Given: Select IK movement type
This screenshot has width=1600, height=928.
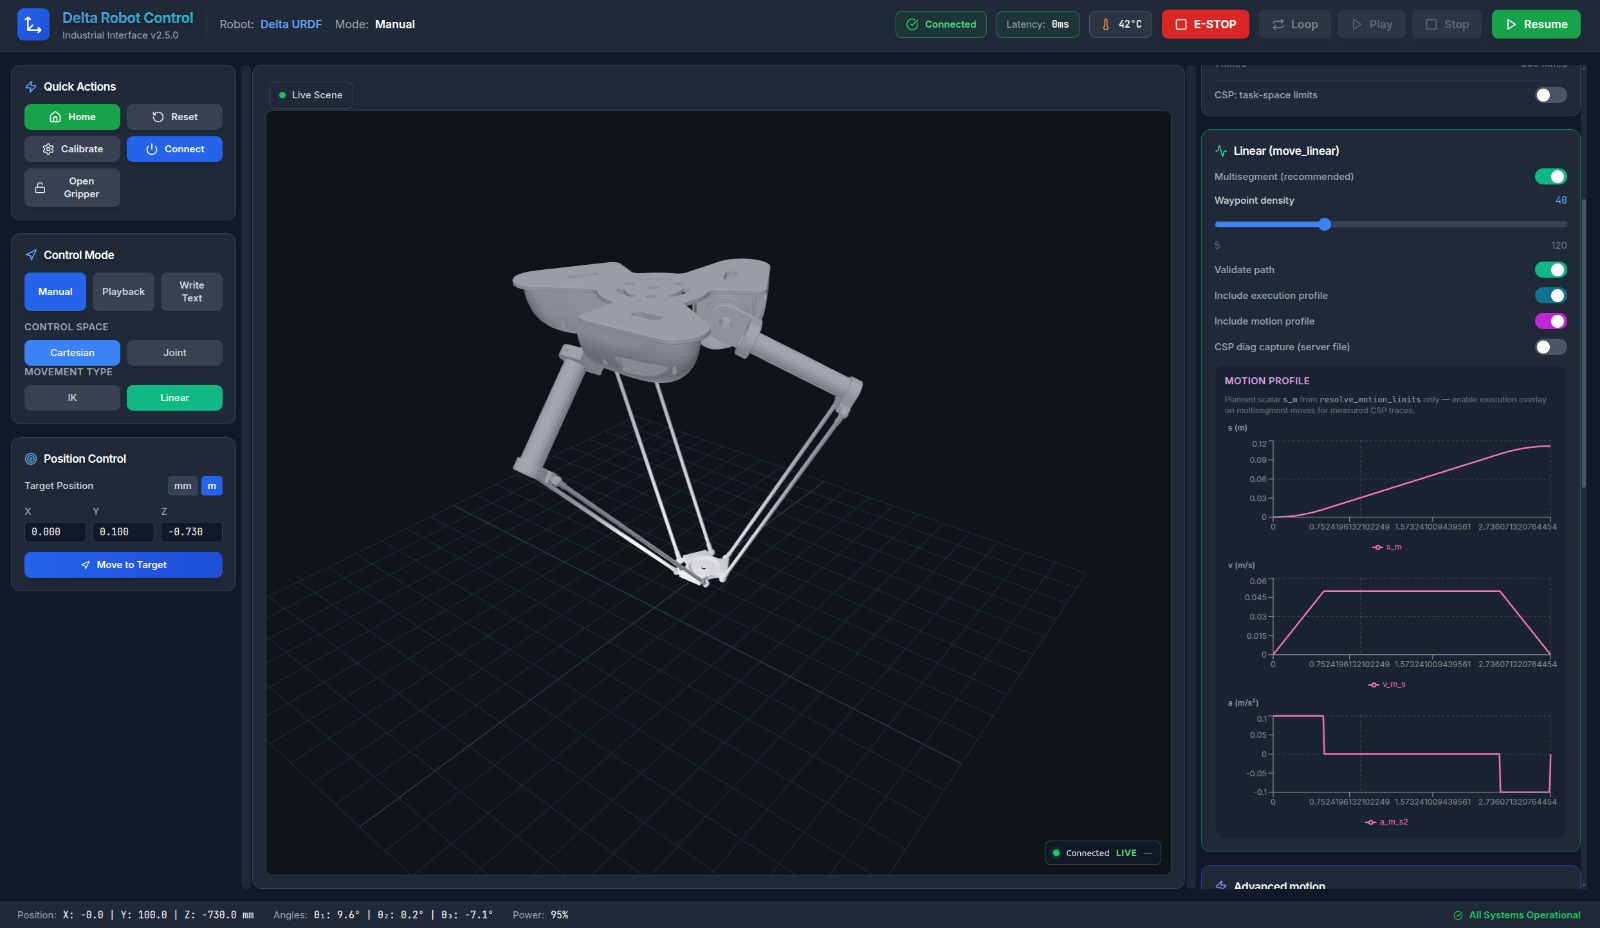Looking at the screenshot, I should pos(72,398).
